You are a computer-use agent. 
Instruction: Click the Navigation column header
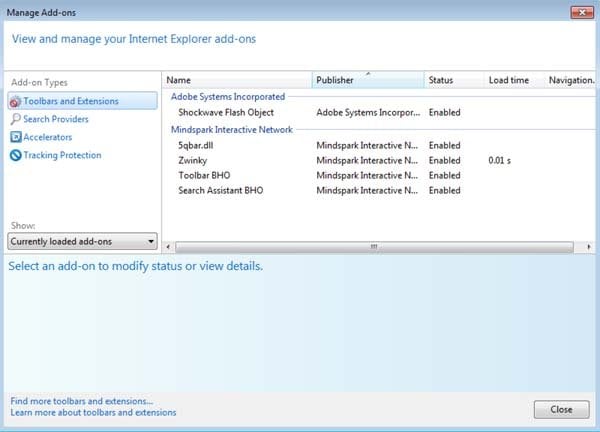pos(570,80)
